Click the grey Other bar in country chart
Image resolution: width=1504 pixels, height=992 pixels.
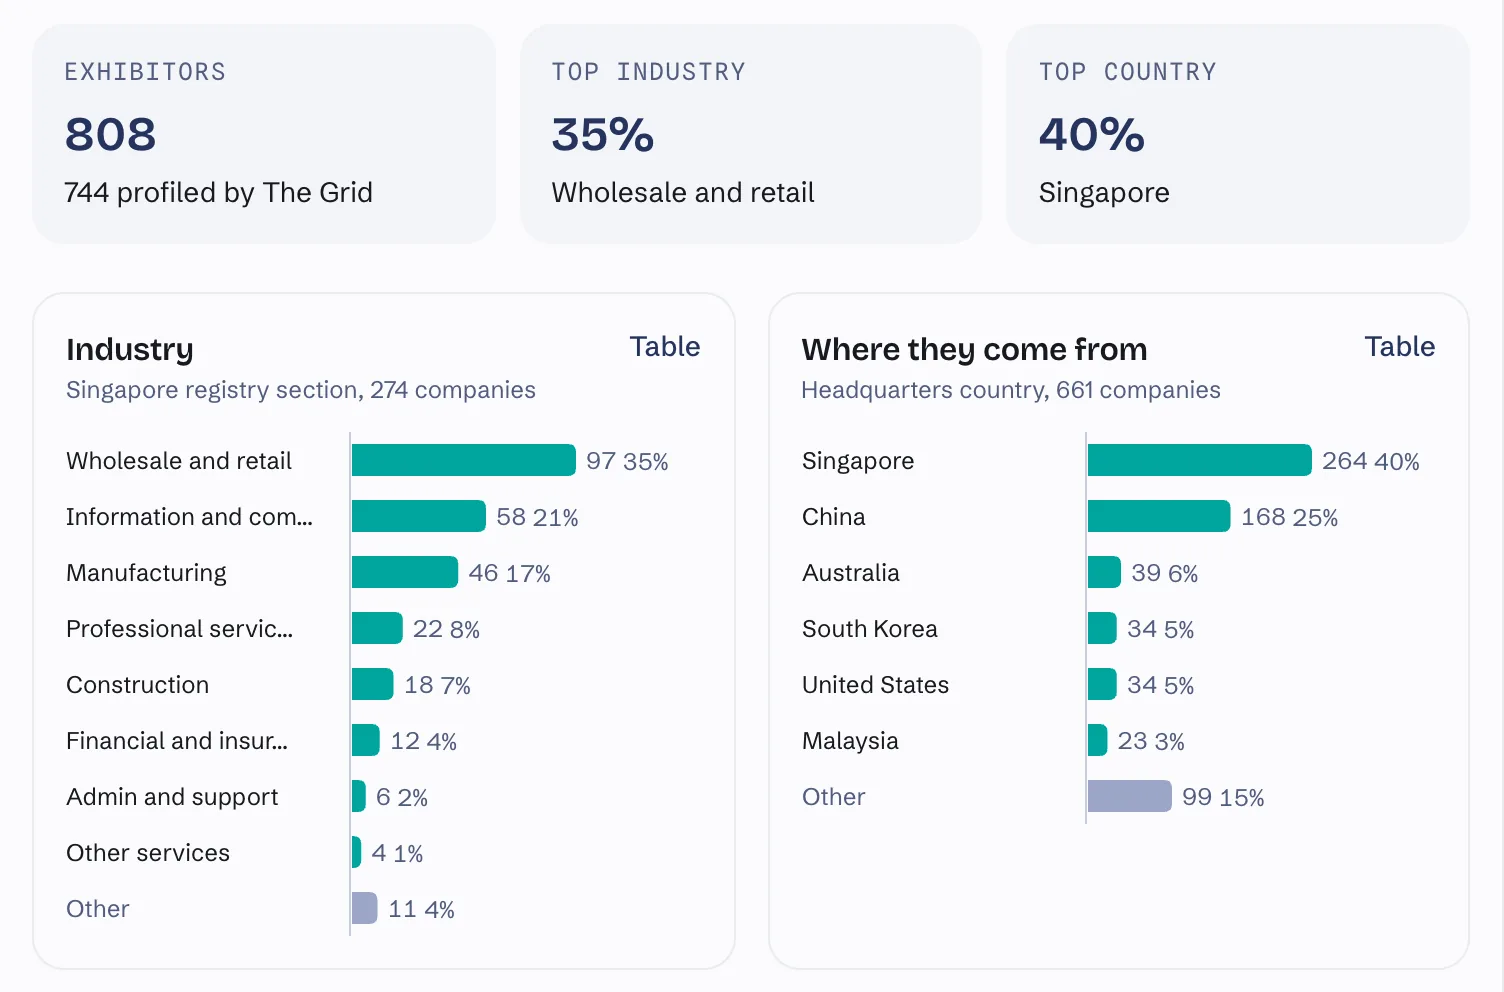click(x=1129, y=796)
